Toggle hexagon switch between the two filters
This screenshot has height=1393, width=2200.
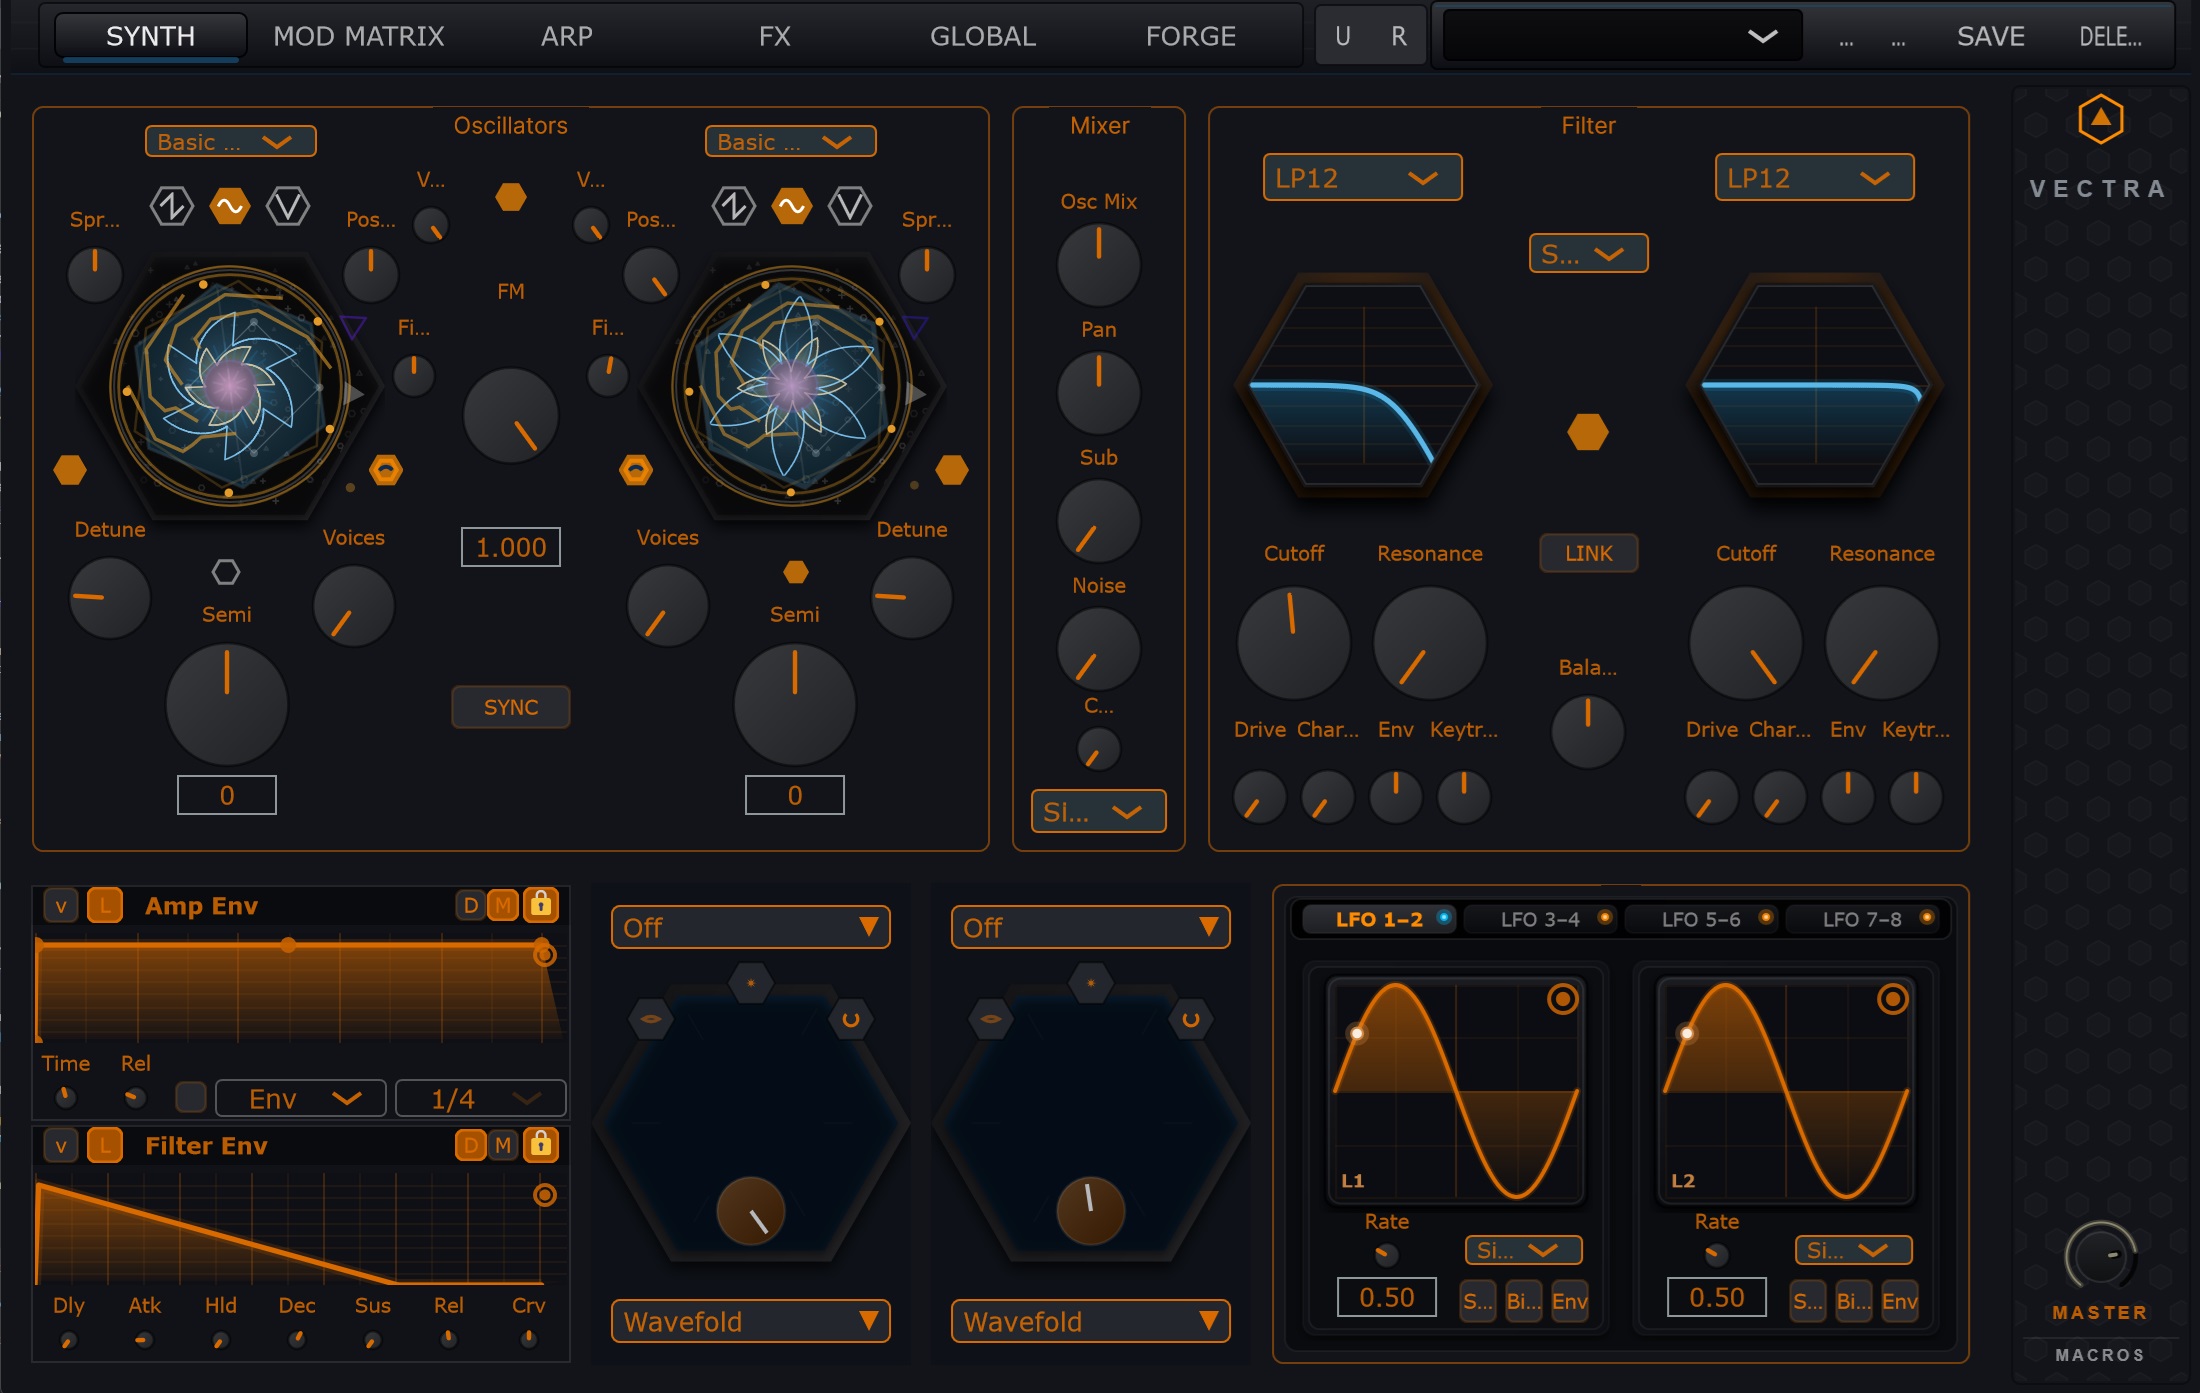(1587, 432)
